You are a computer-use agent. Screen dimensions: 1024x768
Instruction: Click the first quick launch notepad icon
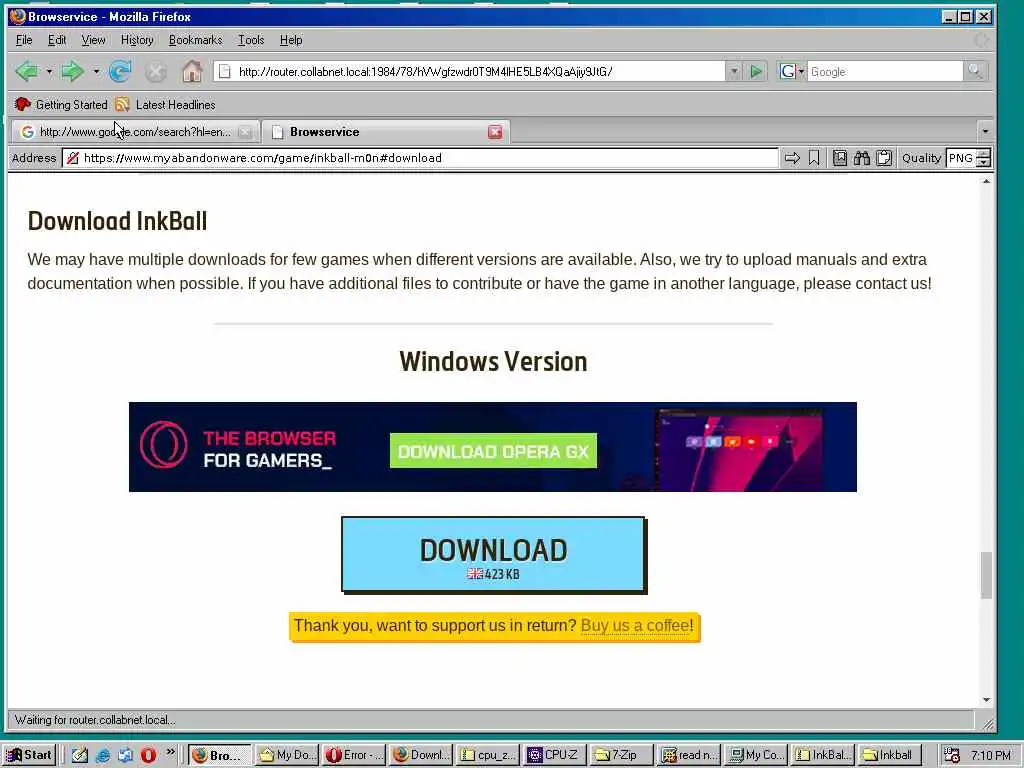click(x=80, y=755)
